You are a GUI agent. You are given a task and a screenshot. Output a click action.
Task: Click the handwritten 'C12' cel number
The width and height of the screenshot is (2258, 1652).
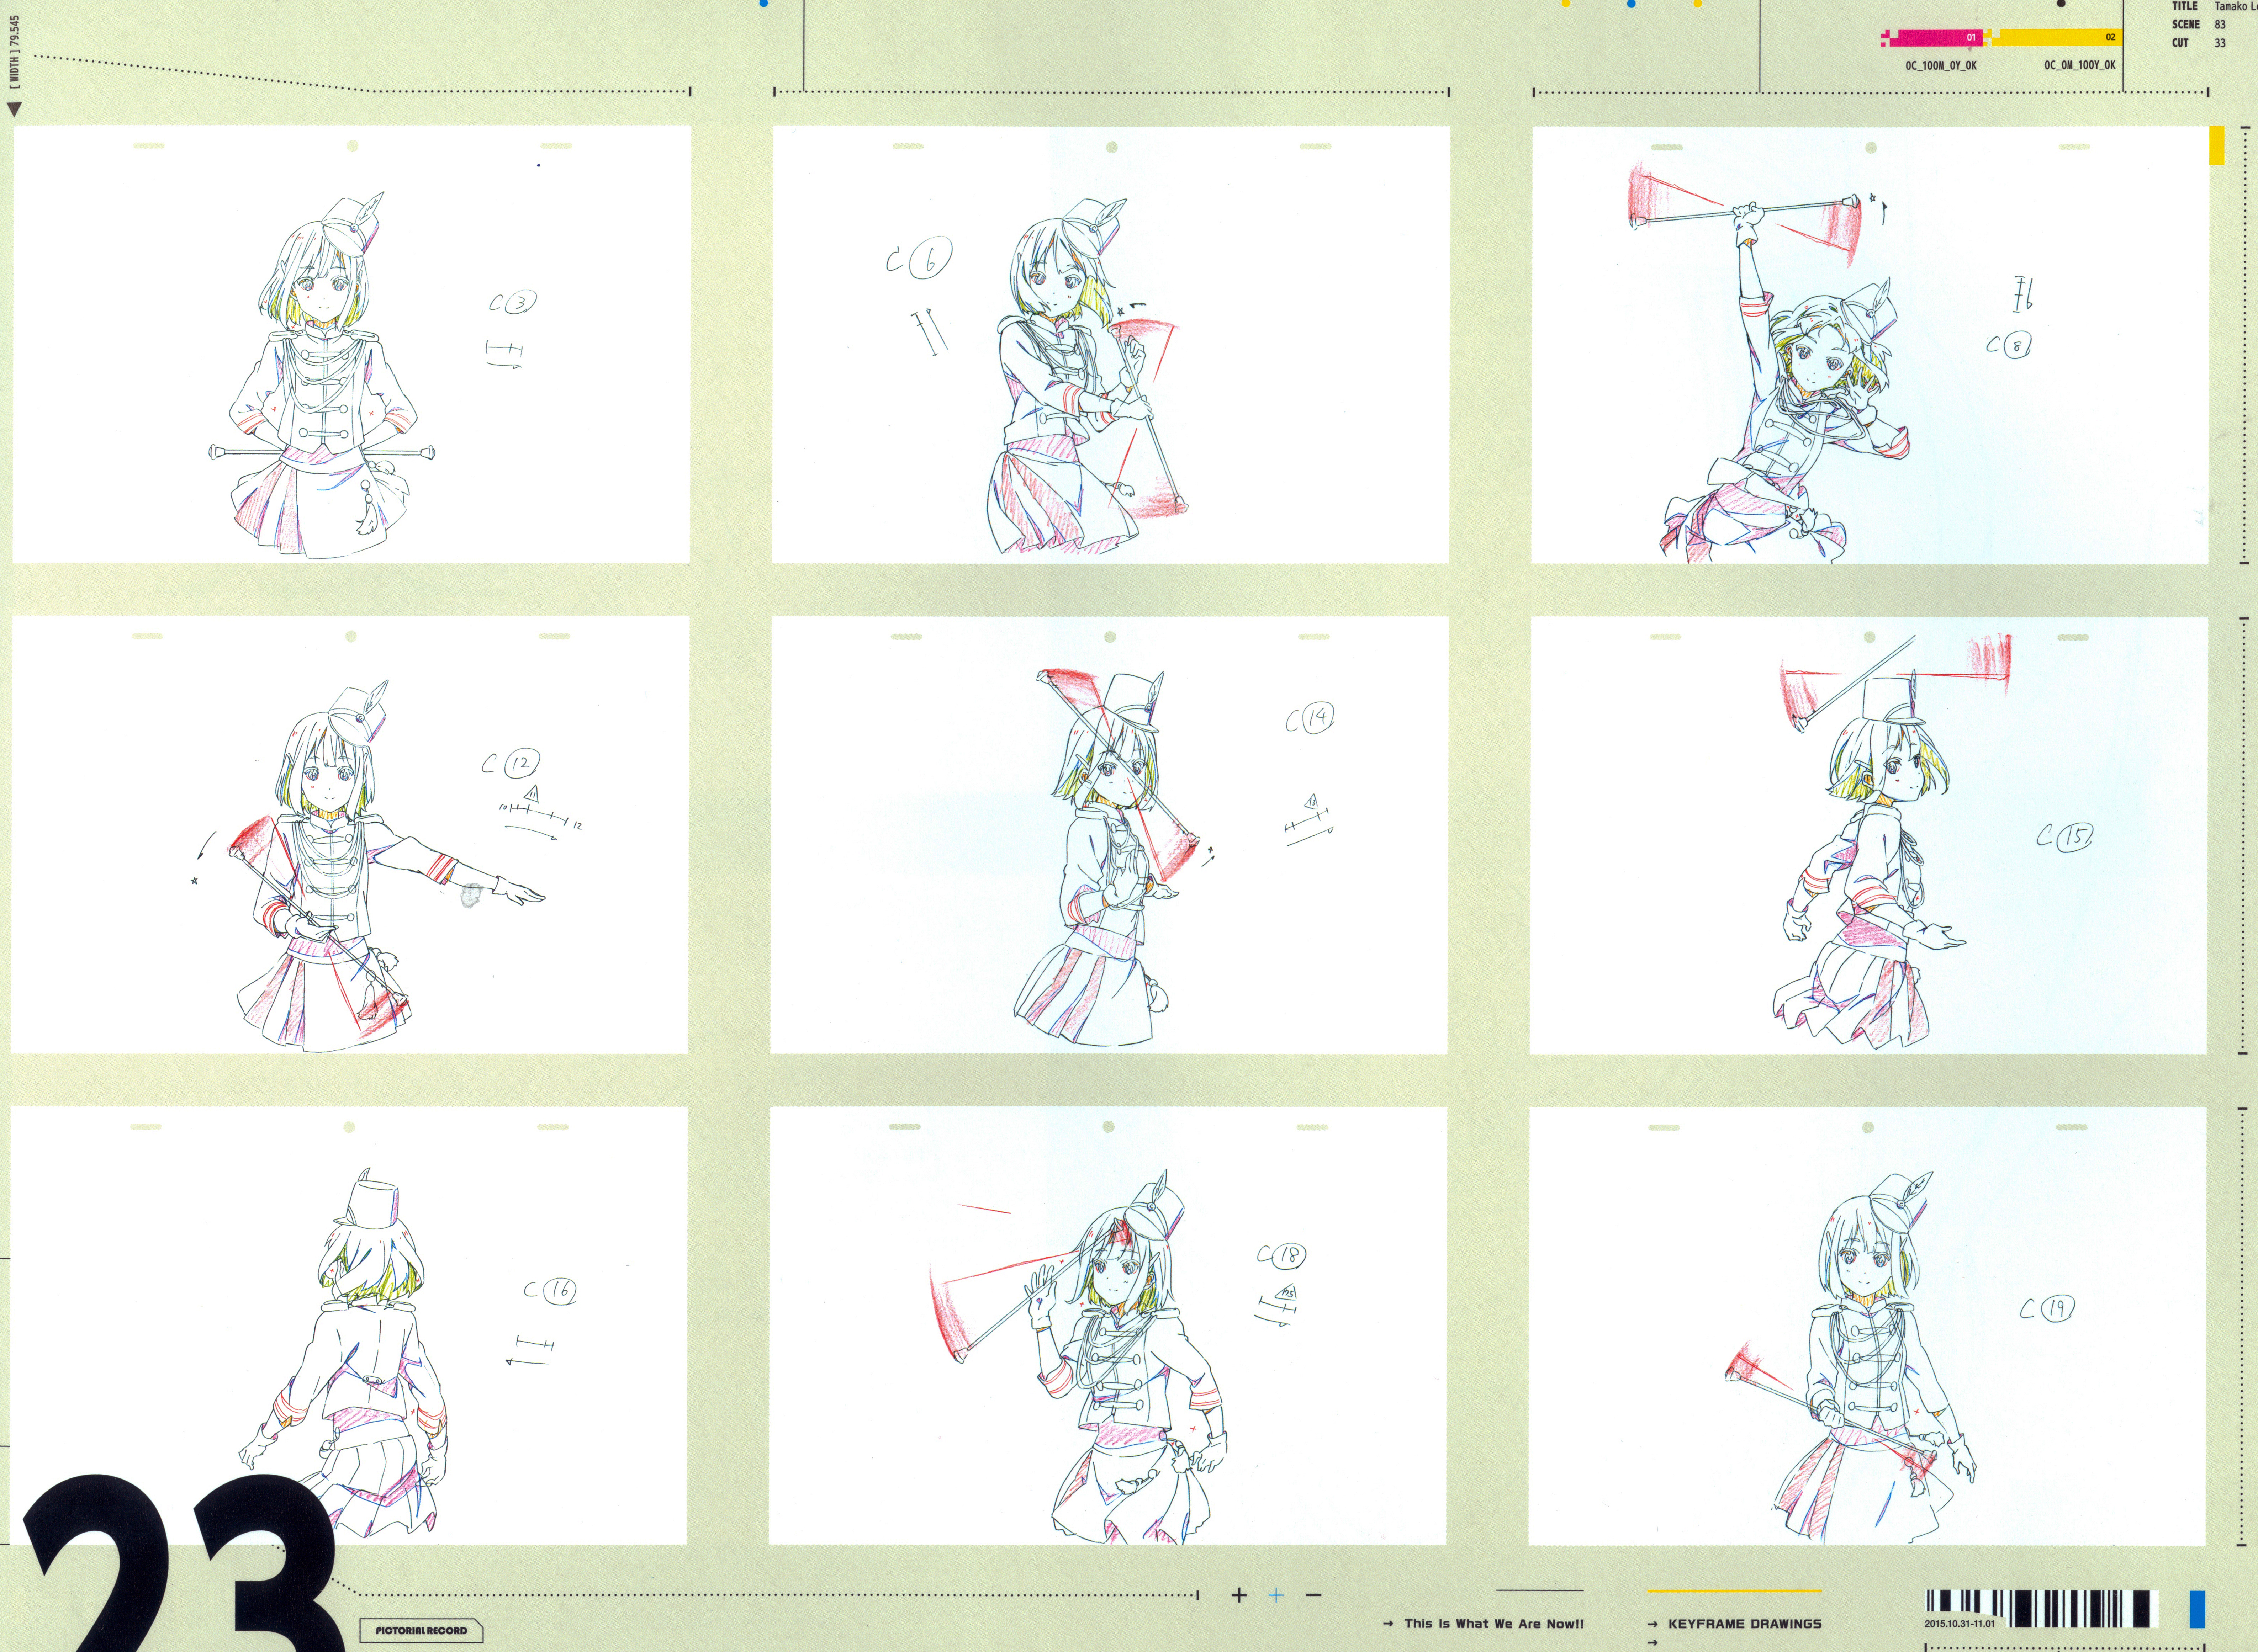coord(511,763)
